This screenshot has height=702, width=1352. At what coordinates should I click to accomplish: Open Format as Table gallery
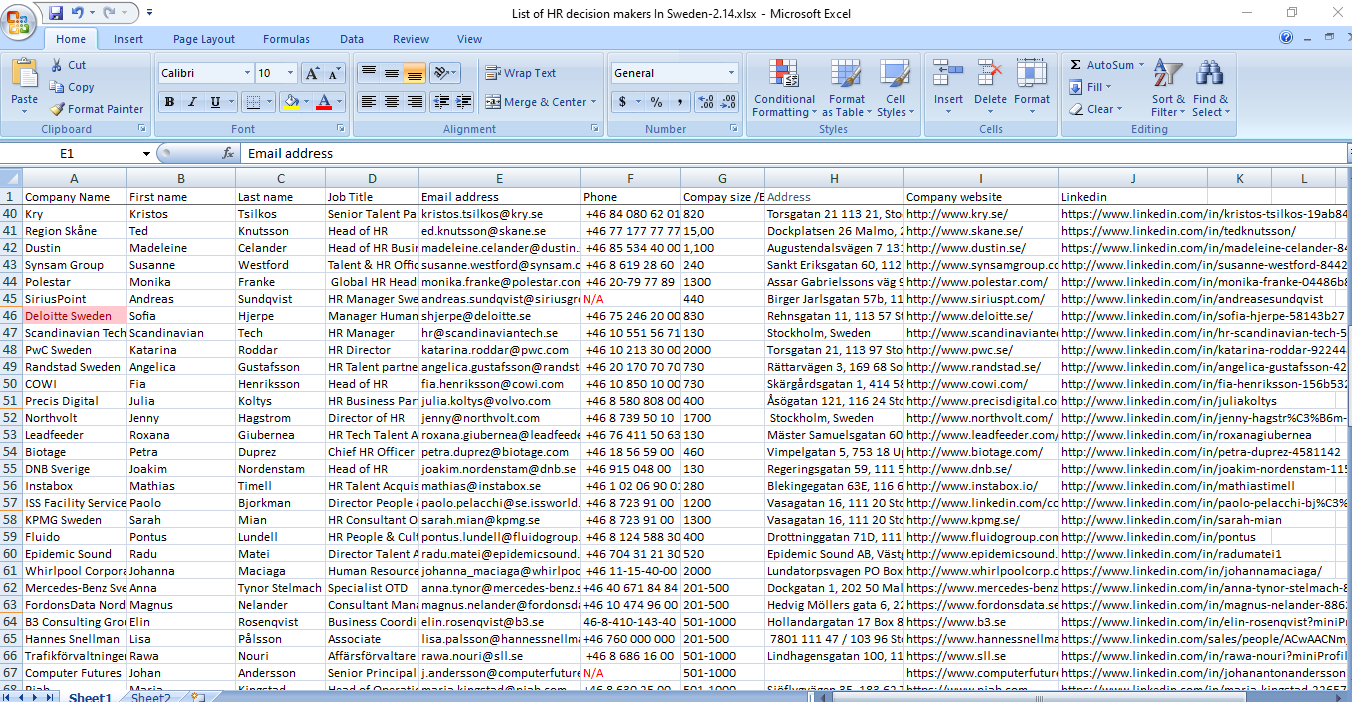coord(846,88)
